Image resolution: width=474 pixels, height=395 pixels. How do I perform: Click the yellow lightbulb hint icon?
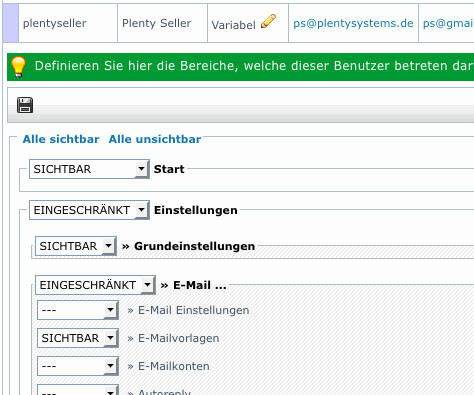[18, 67]
